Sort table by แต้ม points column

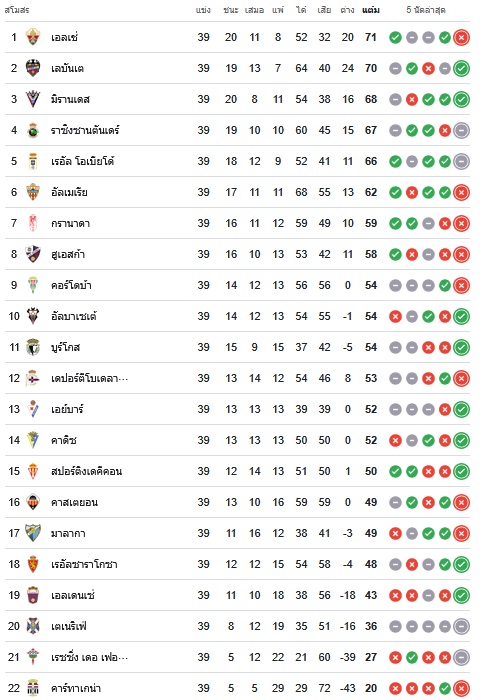[x=371, y=10]
